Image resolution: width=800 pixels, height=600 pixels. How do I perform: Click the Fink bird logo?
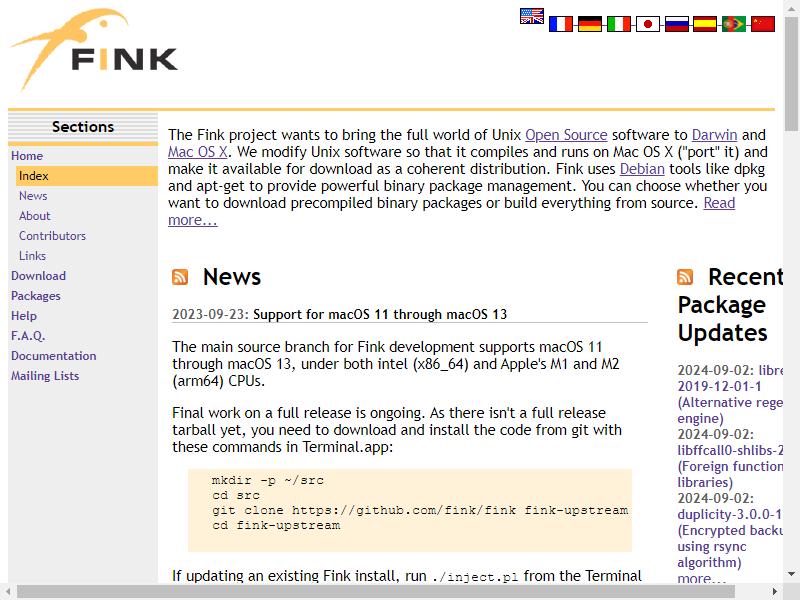pyautogui.click(x=94, y=49)
